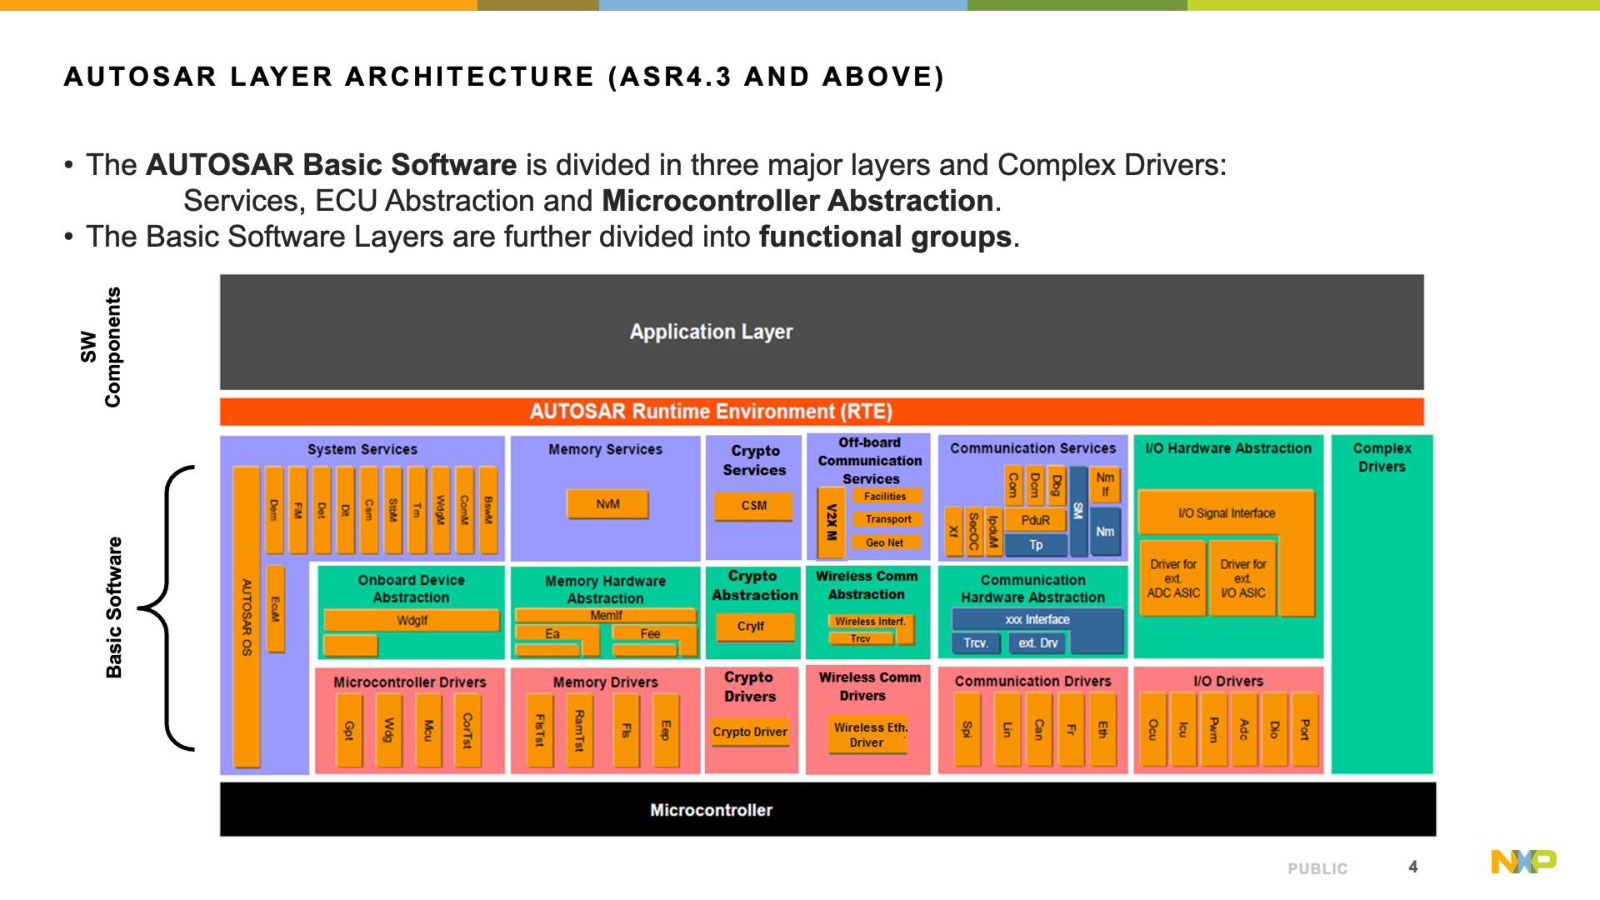Select the Geo Net block
The height and width of the screenshot is (900, 1600).
[x=884, y=543]
